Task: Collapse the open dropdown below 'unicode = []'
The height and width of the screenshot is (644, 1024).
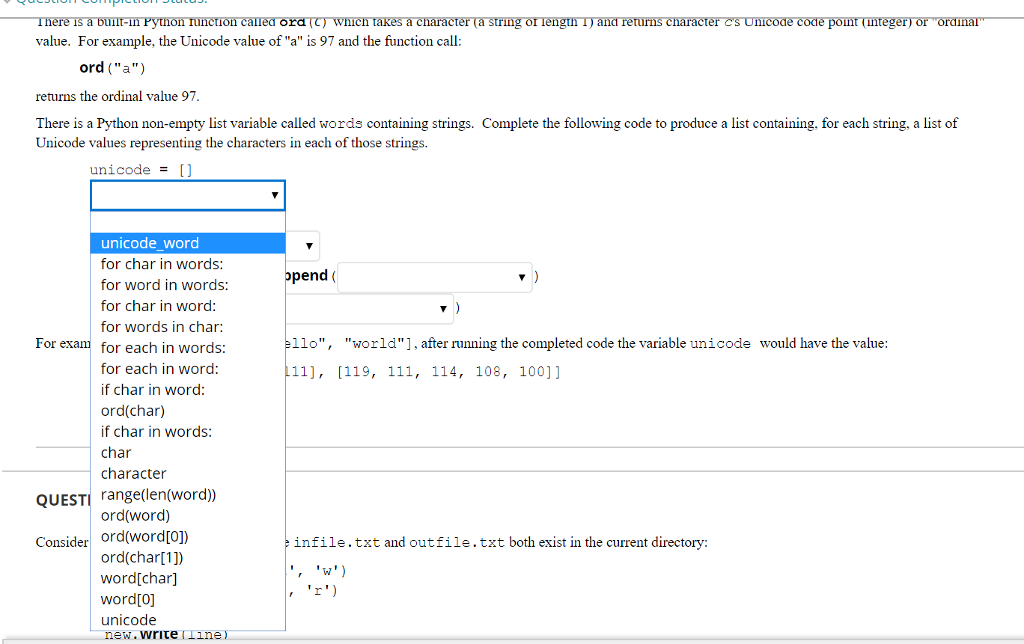Action: 188,195
